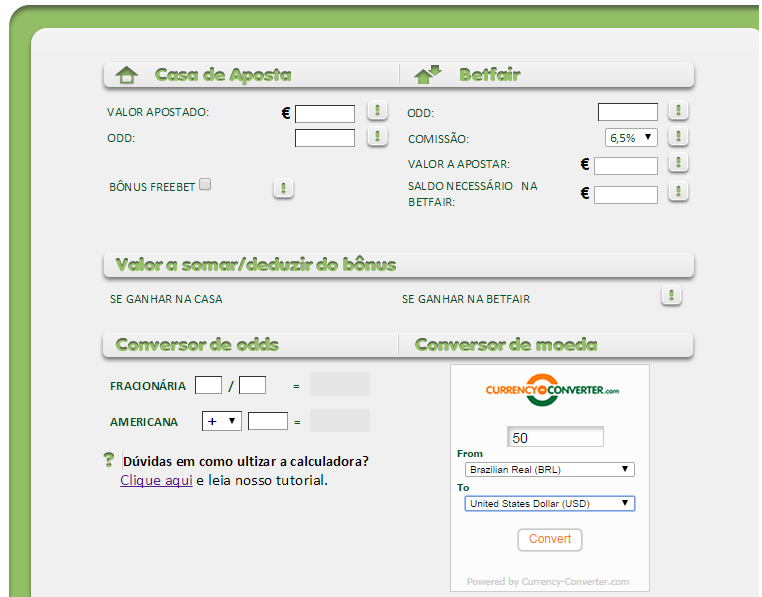The width and height of the screenshot is (762, 597).
Task: Click the SE GANHAR NA CASA label
Action: coord(166,299)
